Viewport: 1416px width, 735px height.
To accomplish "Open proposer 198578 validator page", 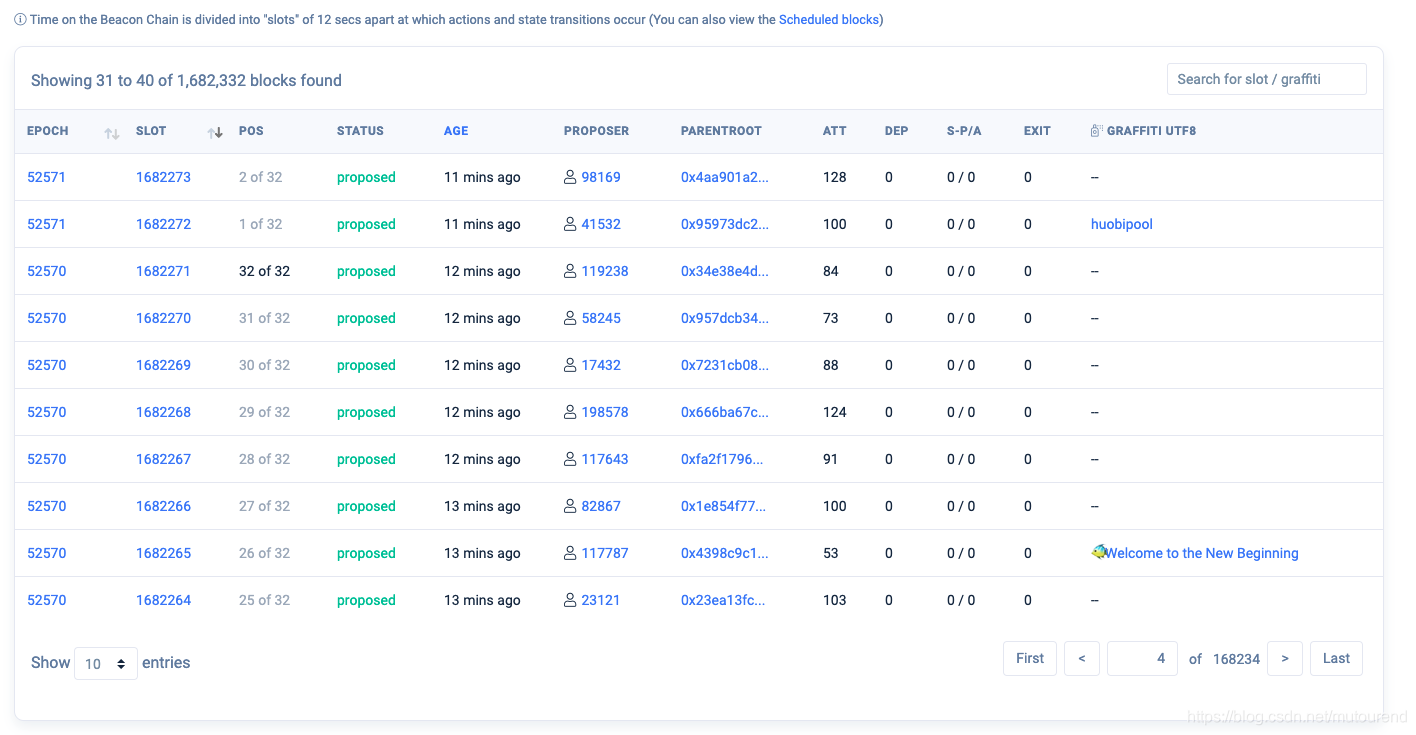I will pos(605,412).
